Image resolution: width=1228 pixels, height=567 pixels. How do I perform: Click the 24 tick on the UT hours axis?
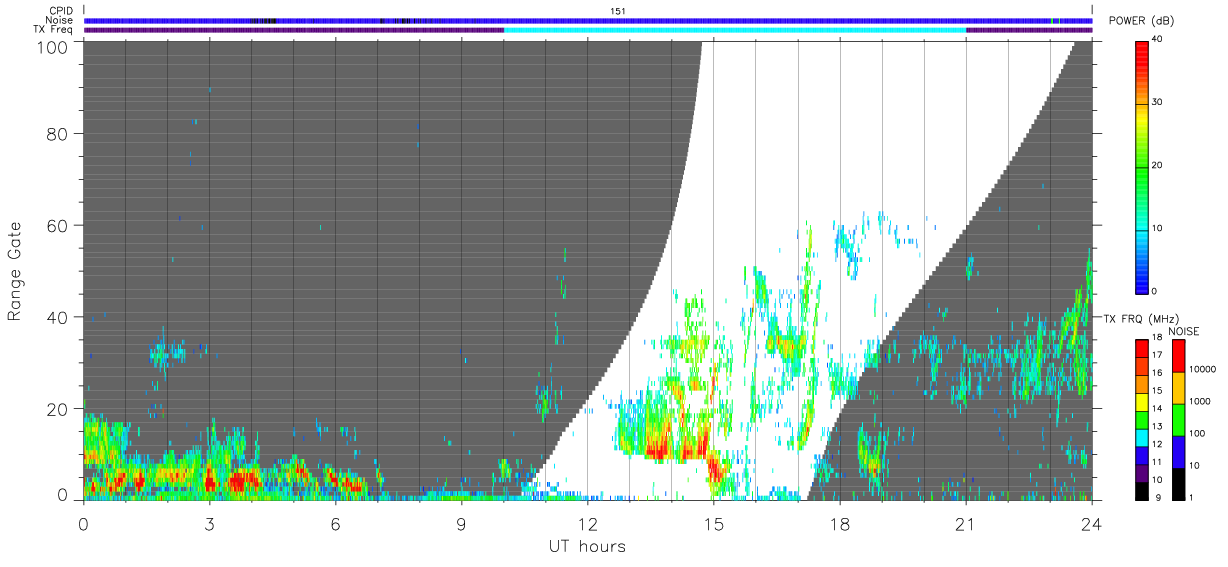pos(1091,523)
